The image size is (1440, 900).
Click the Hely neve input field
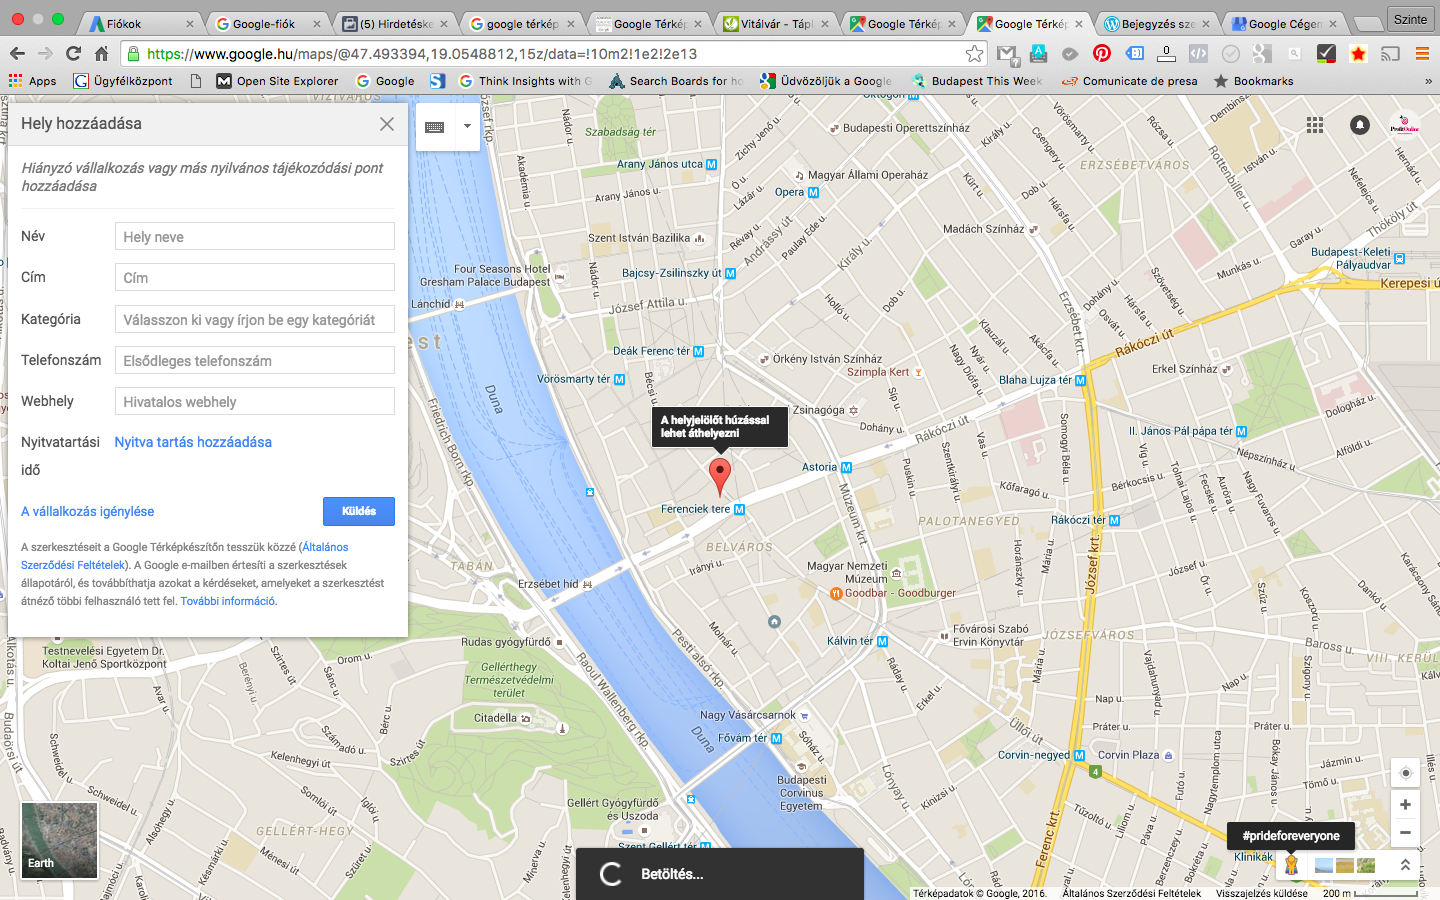(x=255, y=237)
